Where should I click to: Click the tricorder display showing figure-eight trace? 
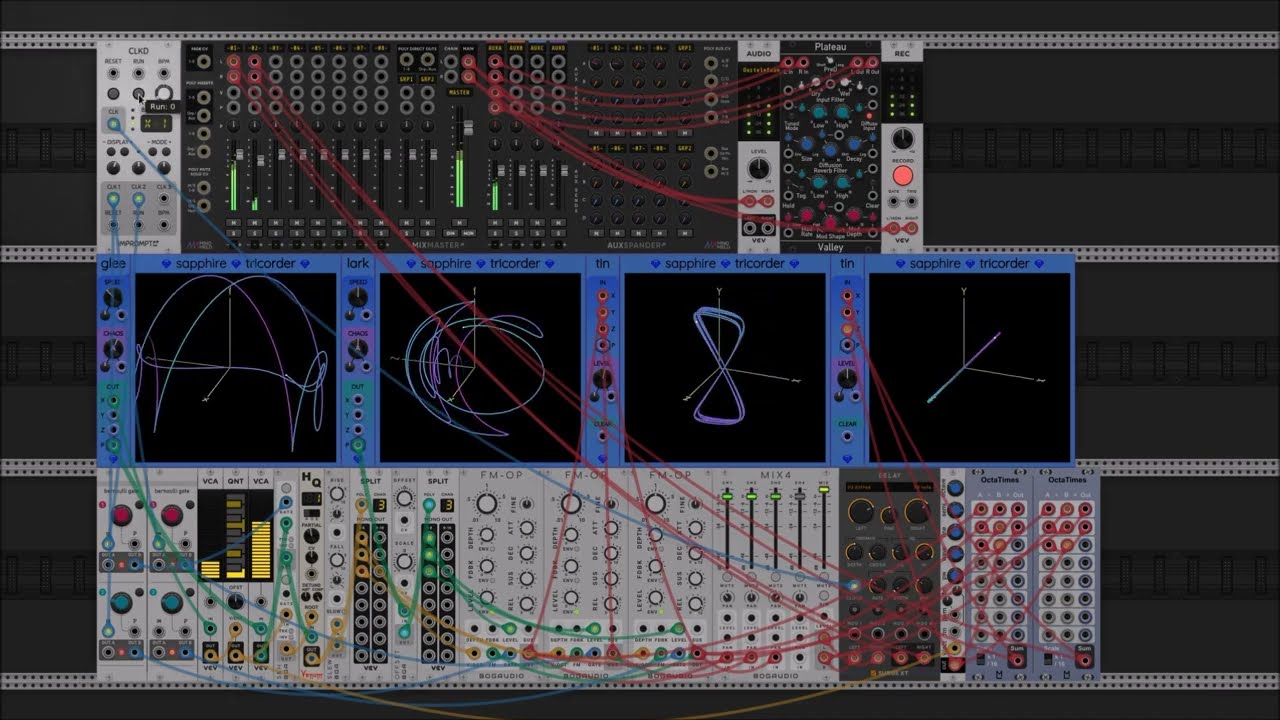(x=725, y=368)
